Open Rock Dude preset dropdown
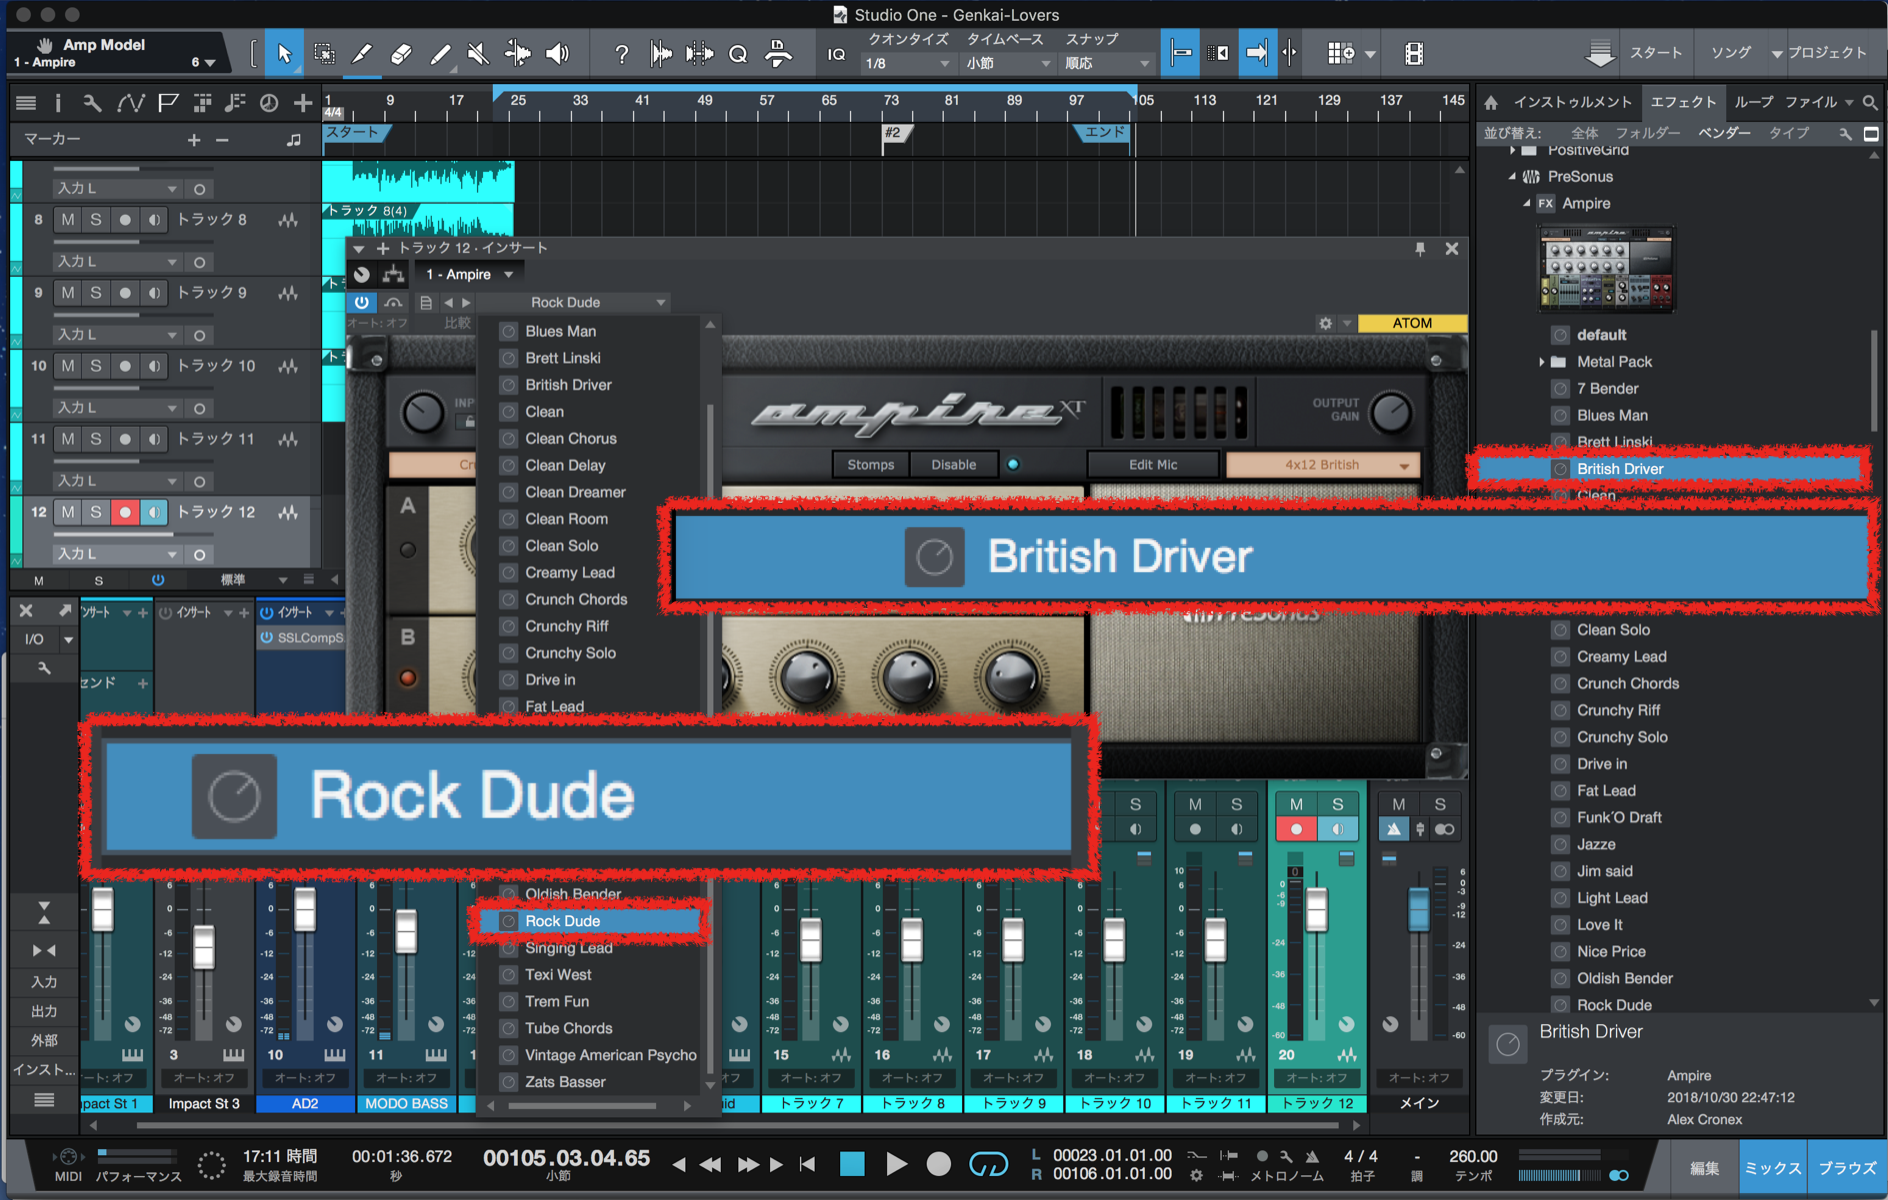Image resolution: width=1888 pixels, height=1200 pixels. coord(597,302)
